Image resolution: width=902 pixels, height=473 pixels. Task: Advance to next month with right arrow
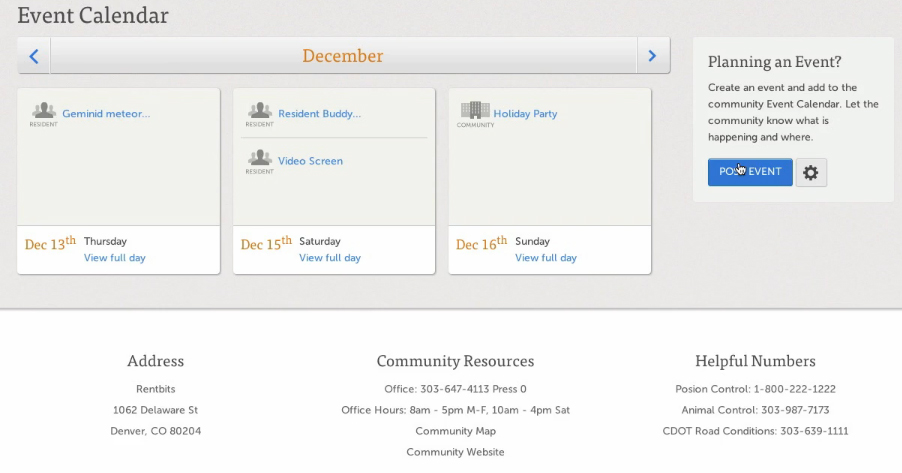[x=653, y=56]
